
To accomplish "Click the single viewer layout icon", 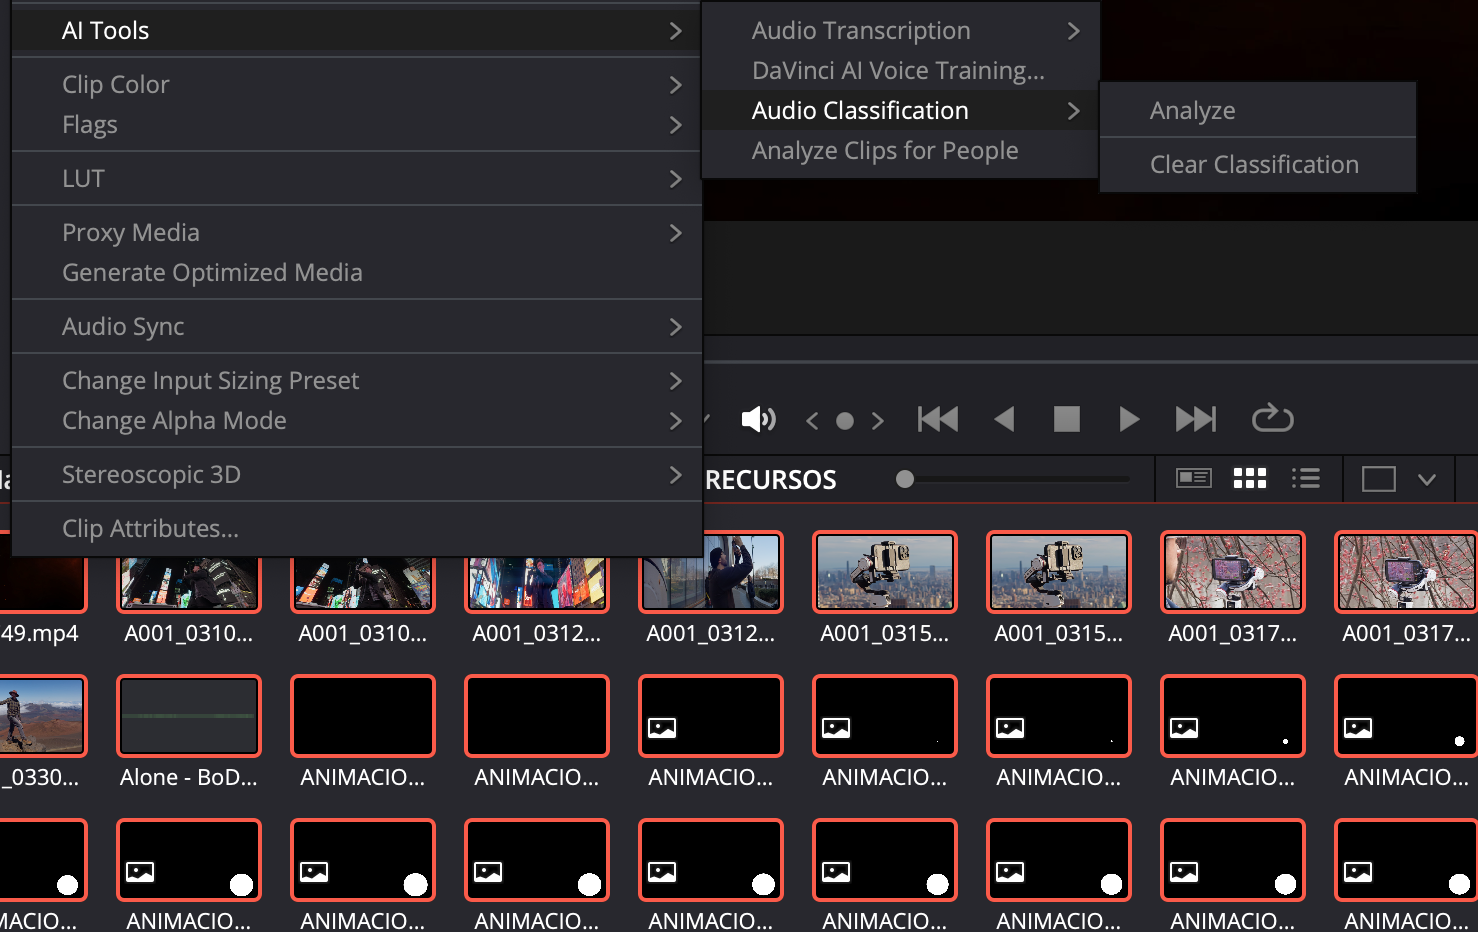I will point(1379,479).
